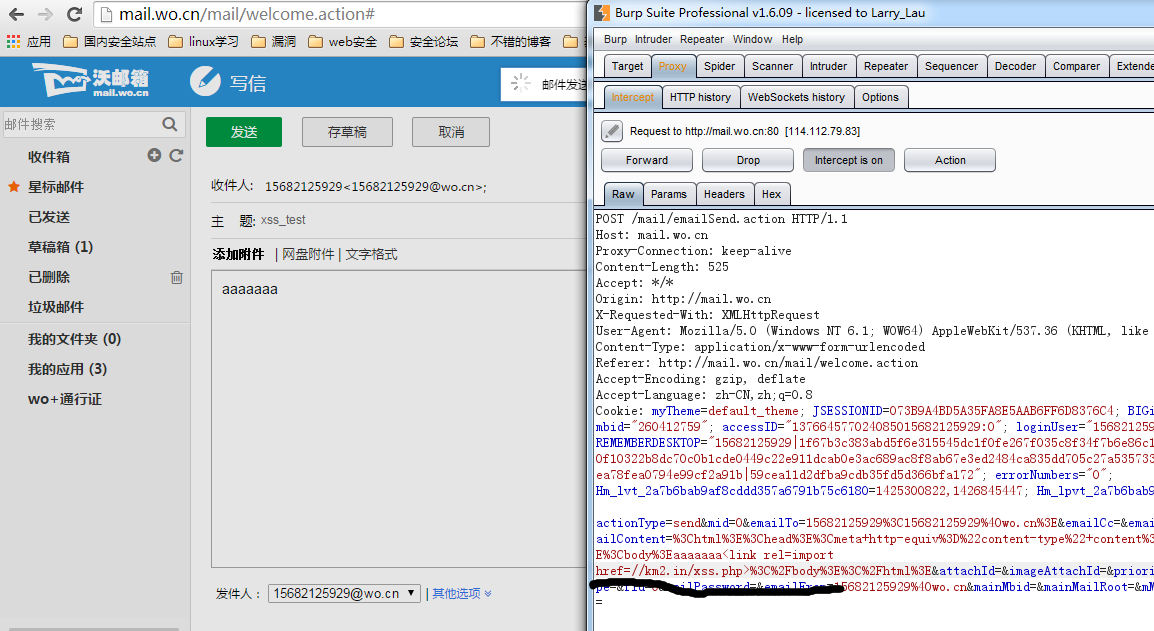Open the sender address dropdown

tap(344, 593)
